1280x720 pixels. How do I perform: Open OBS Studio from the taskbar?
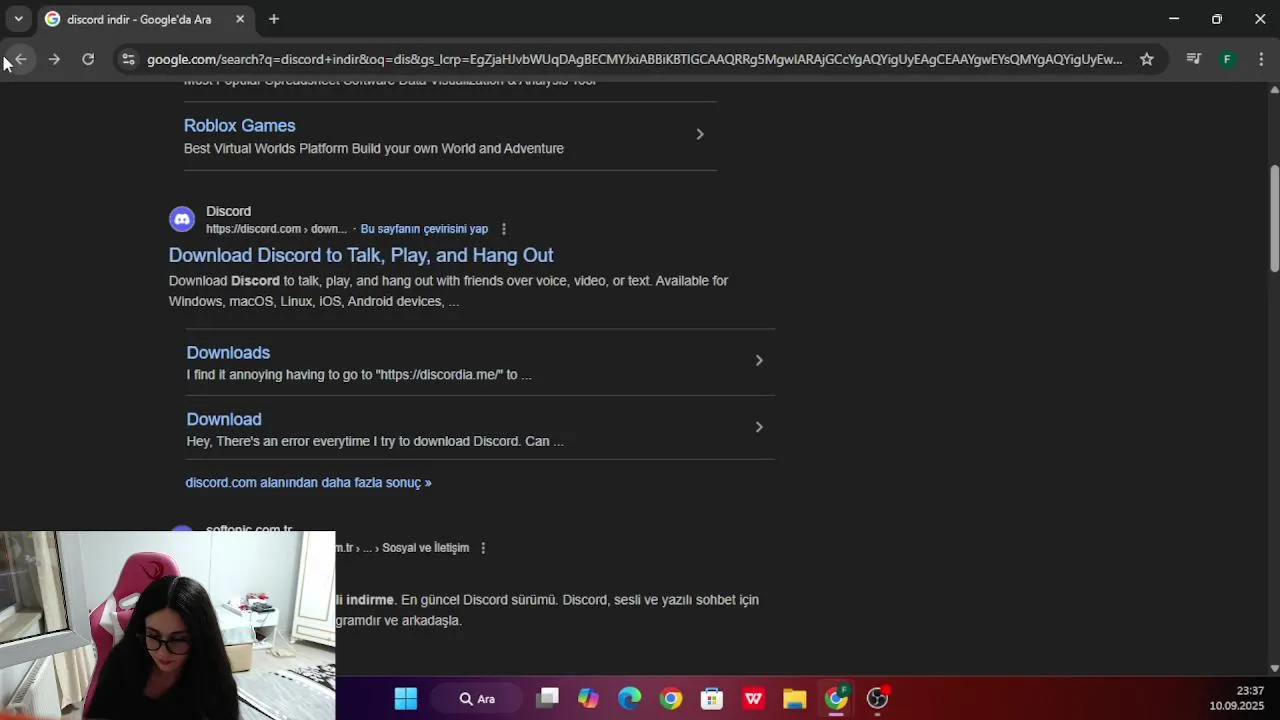coord(877,698)
